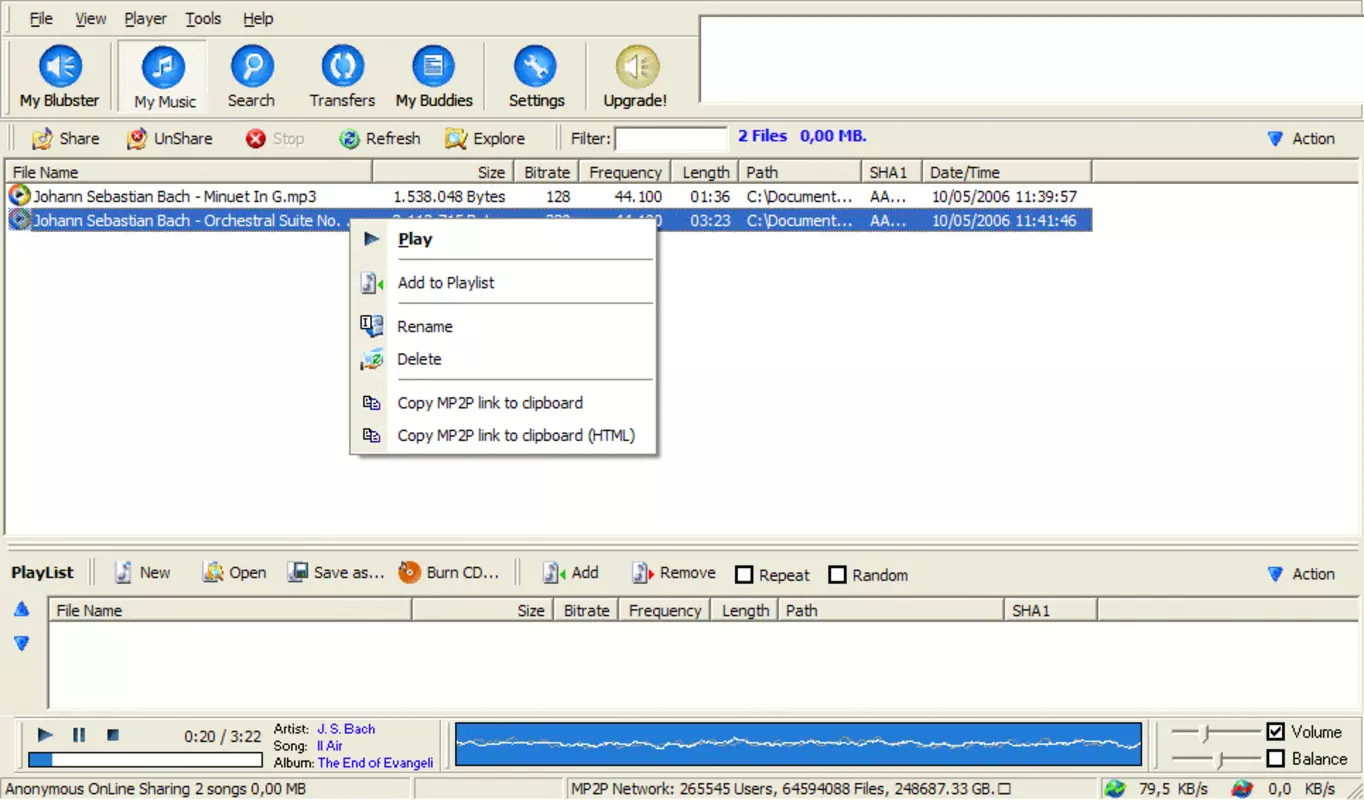This screenshot has height=800, width=1364.
Task: Move playlist item up with blue arrow
Action: (22, 609)
